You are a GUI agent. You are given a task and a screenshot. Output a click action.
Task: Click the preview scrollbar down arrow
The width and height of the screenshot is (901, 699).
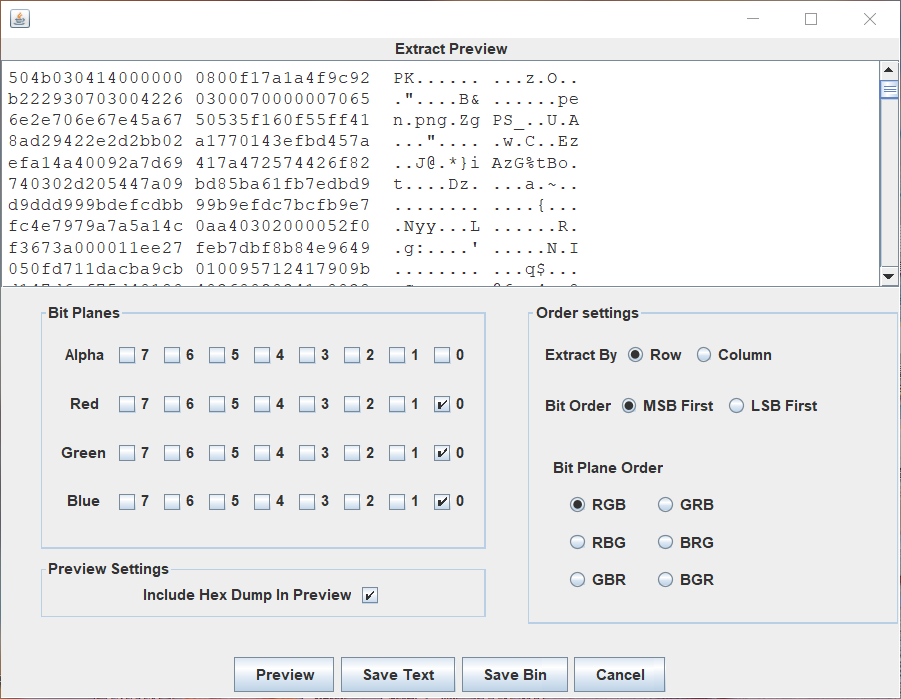888,276
